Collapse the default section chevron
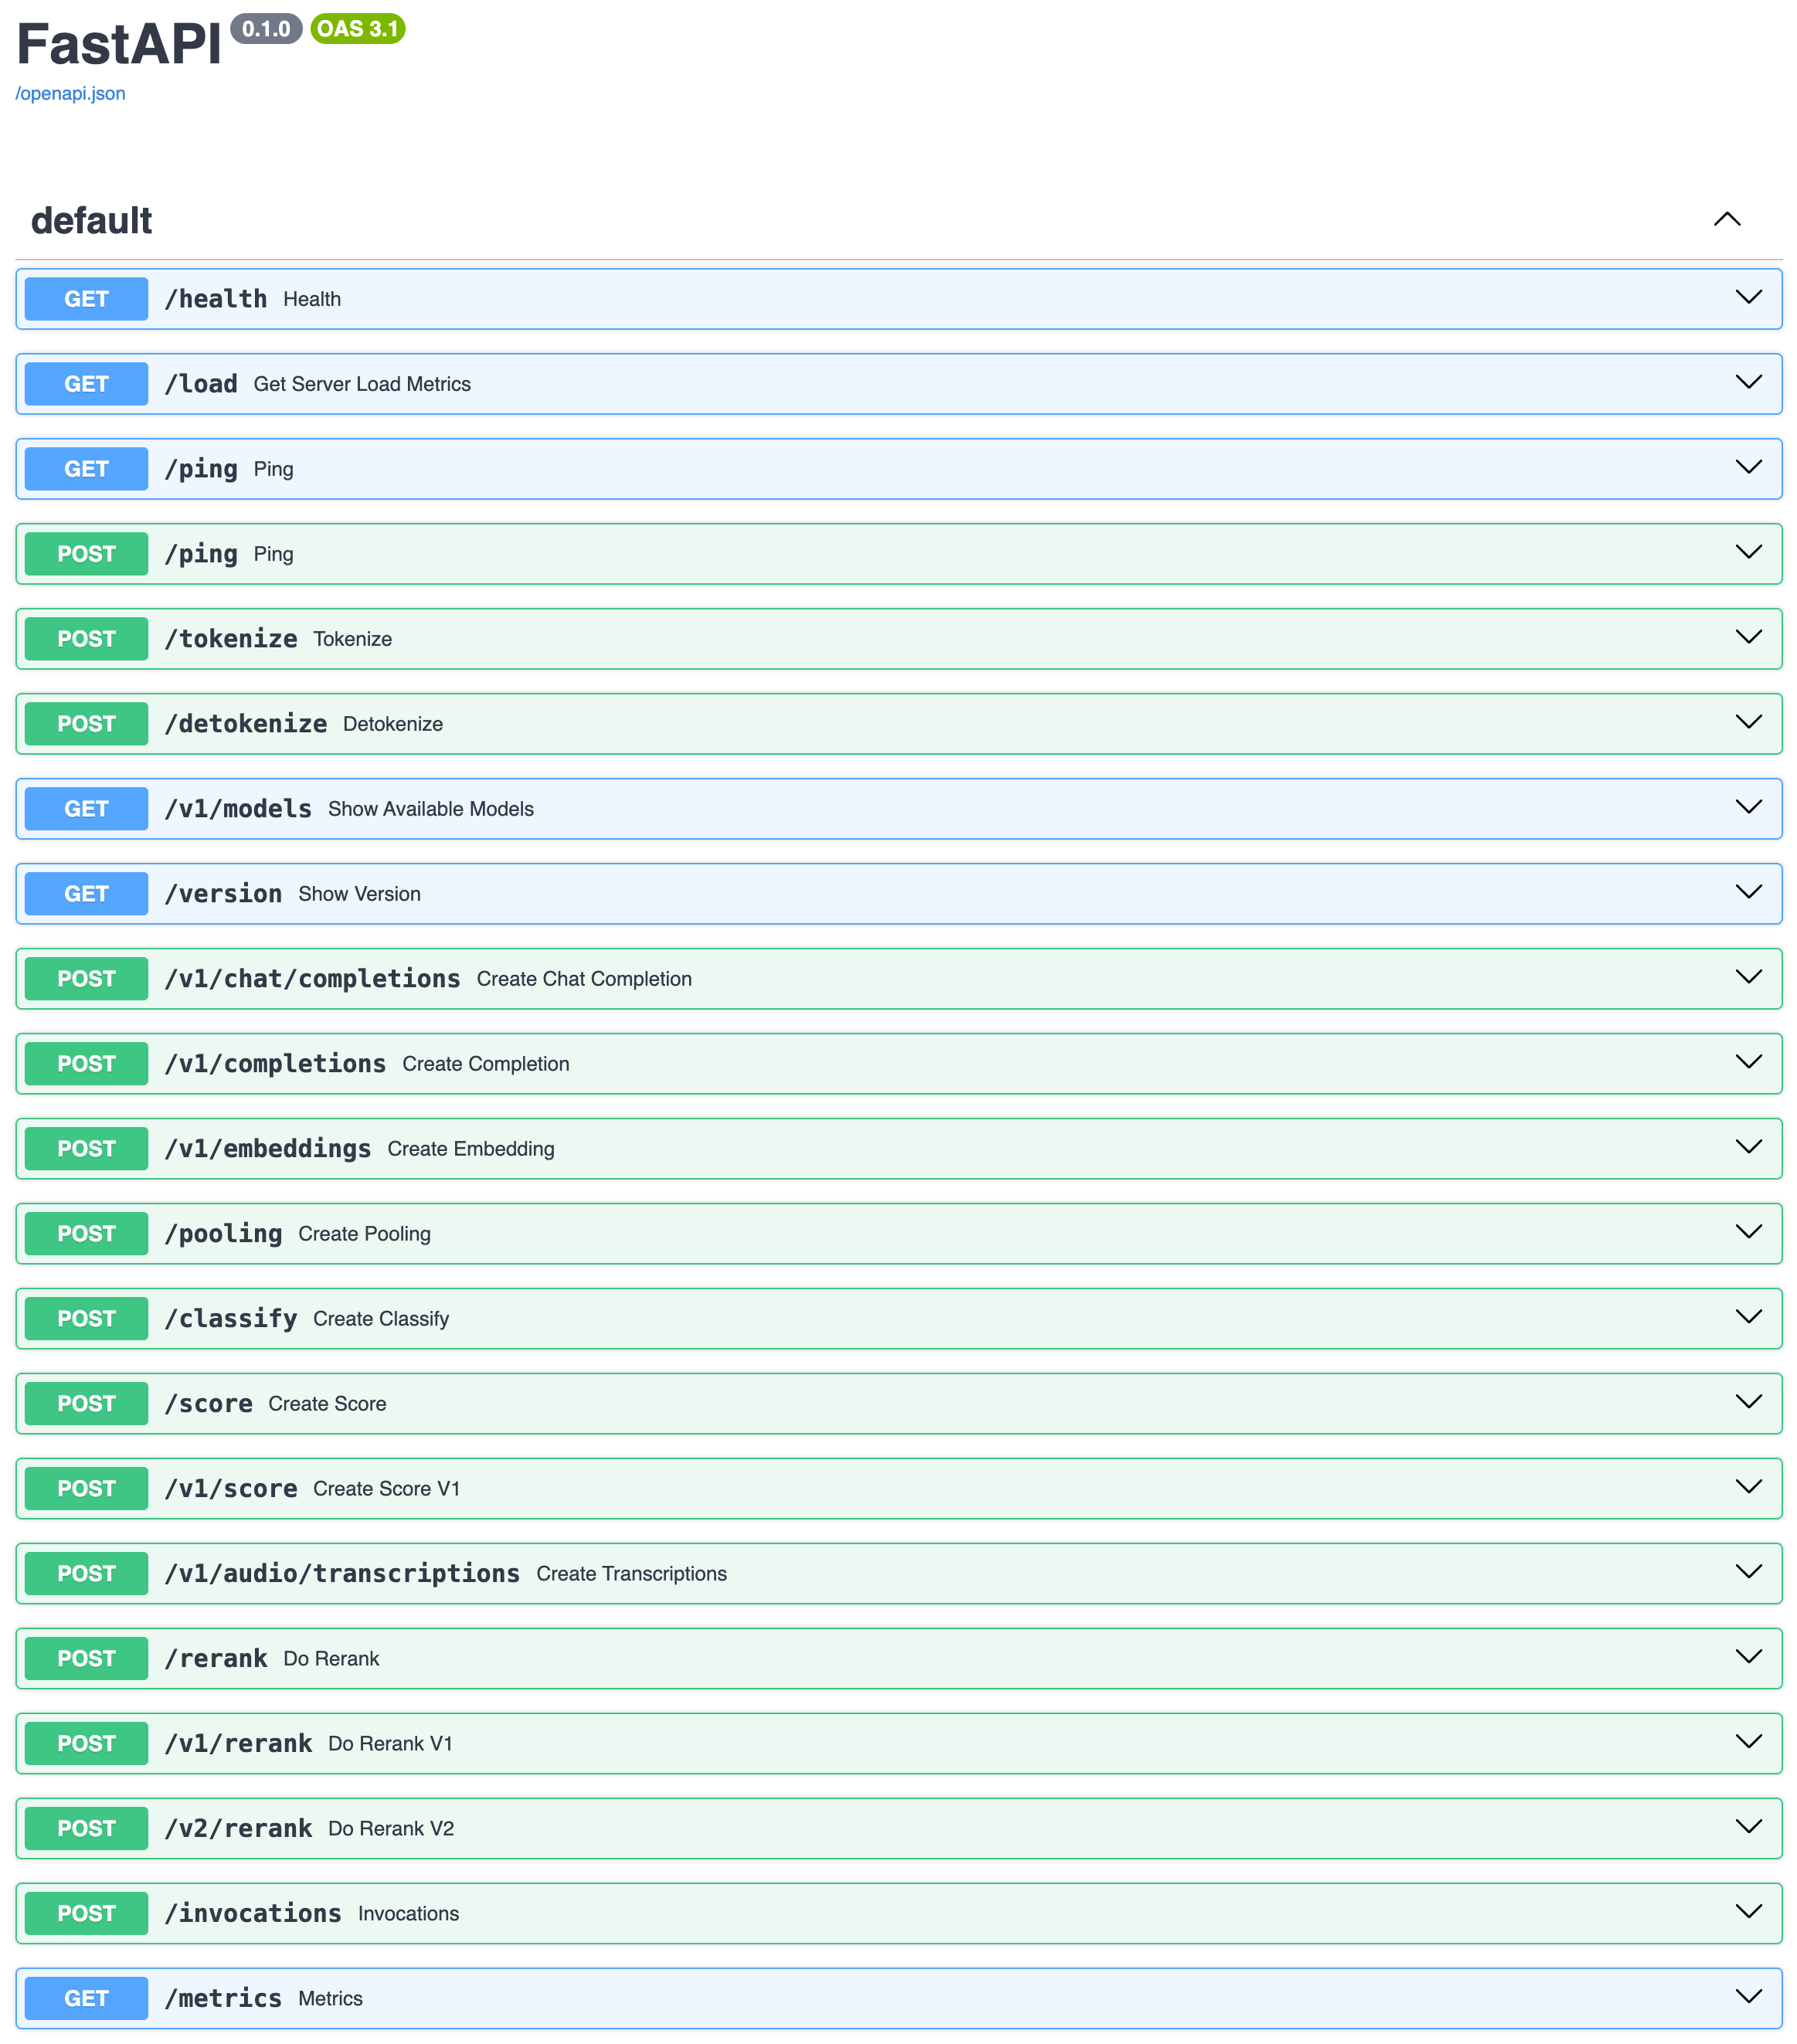This screenshot has height=2044, width=1797. coord(1726,219)
